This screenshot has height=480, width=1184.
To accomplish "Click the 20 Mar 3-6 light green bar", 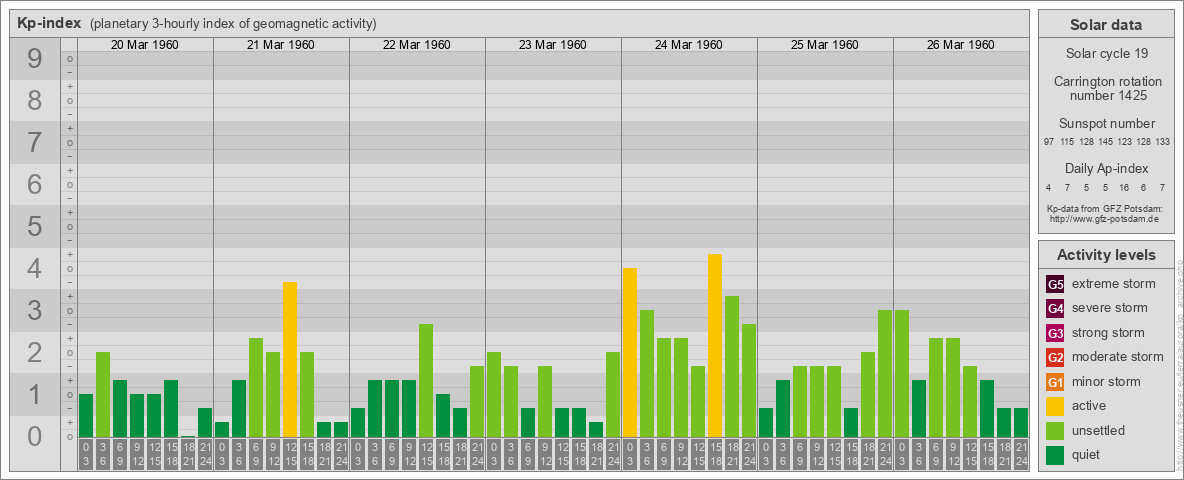I will [103, 395].
